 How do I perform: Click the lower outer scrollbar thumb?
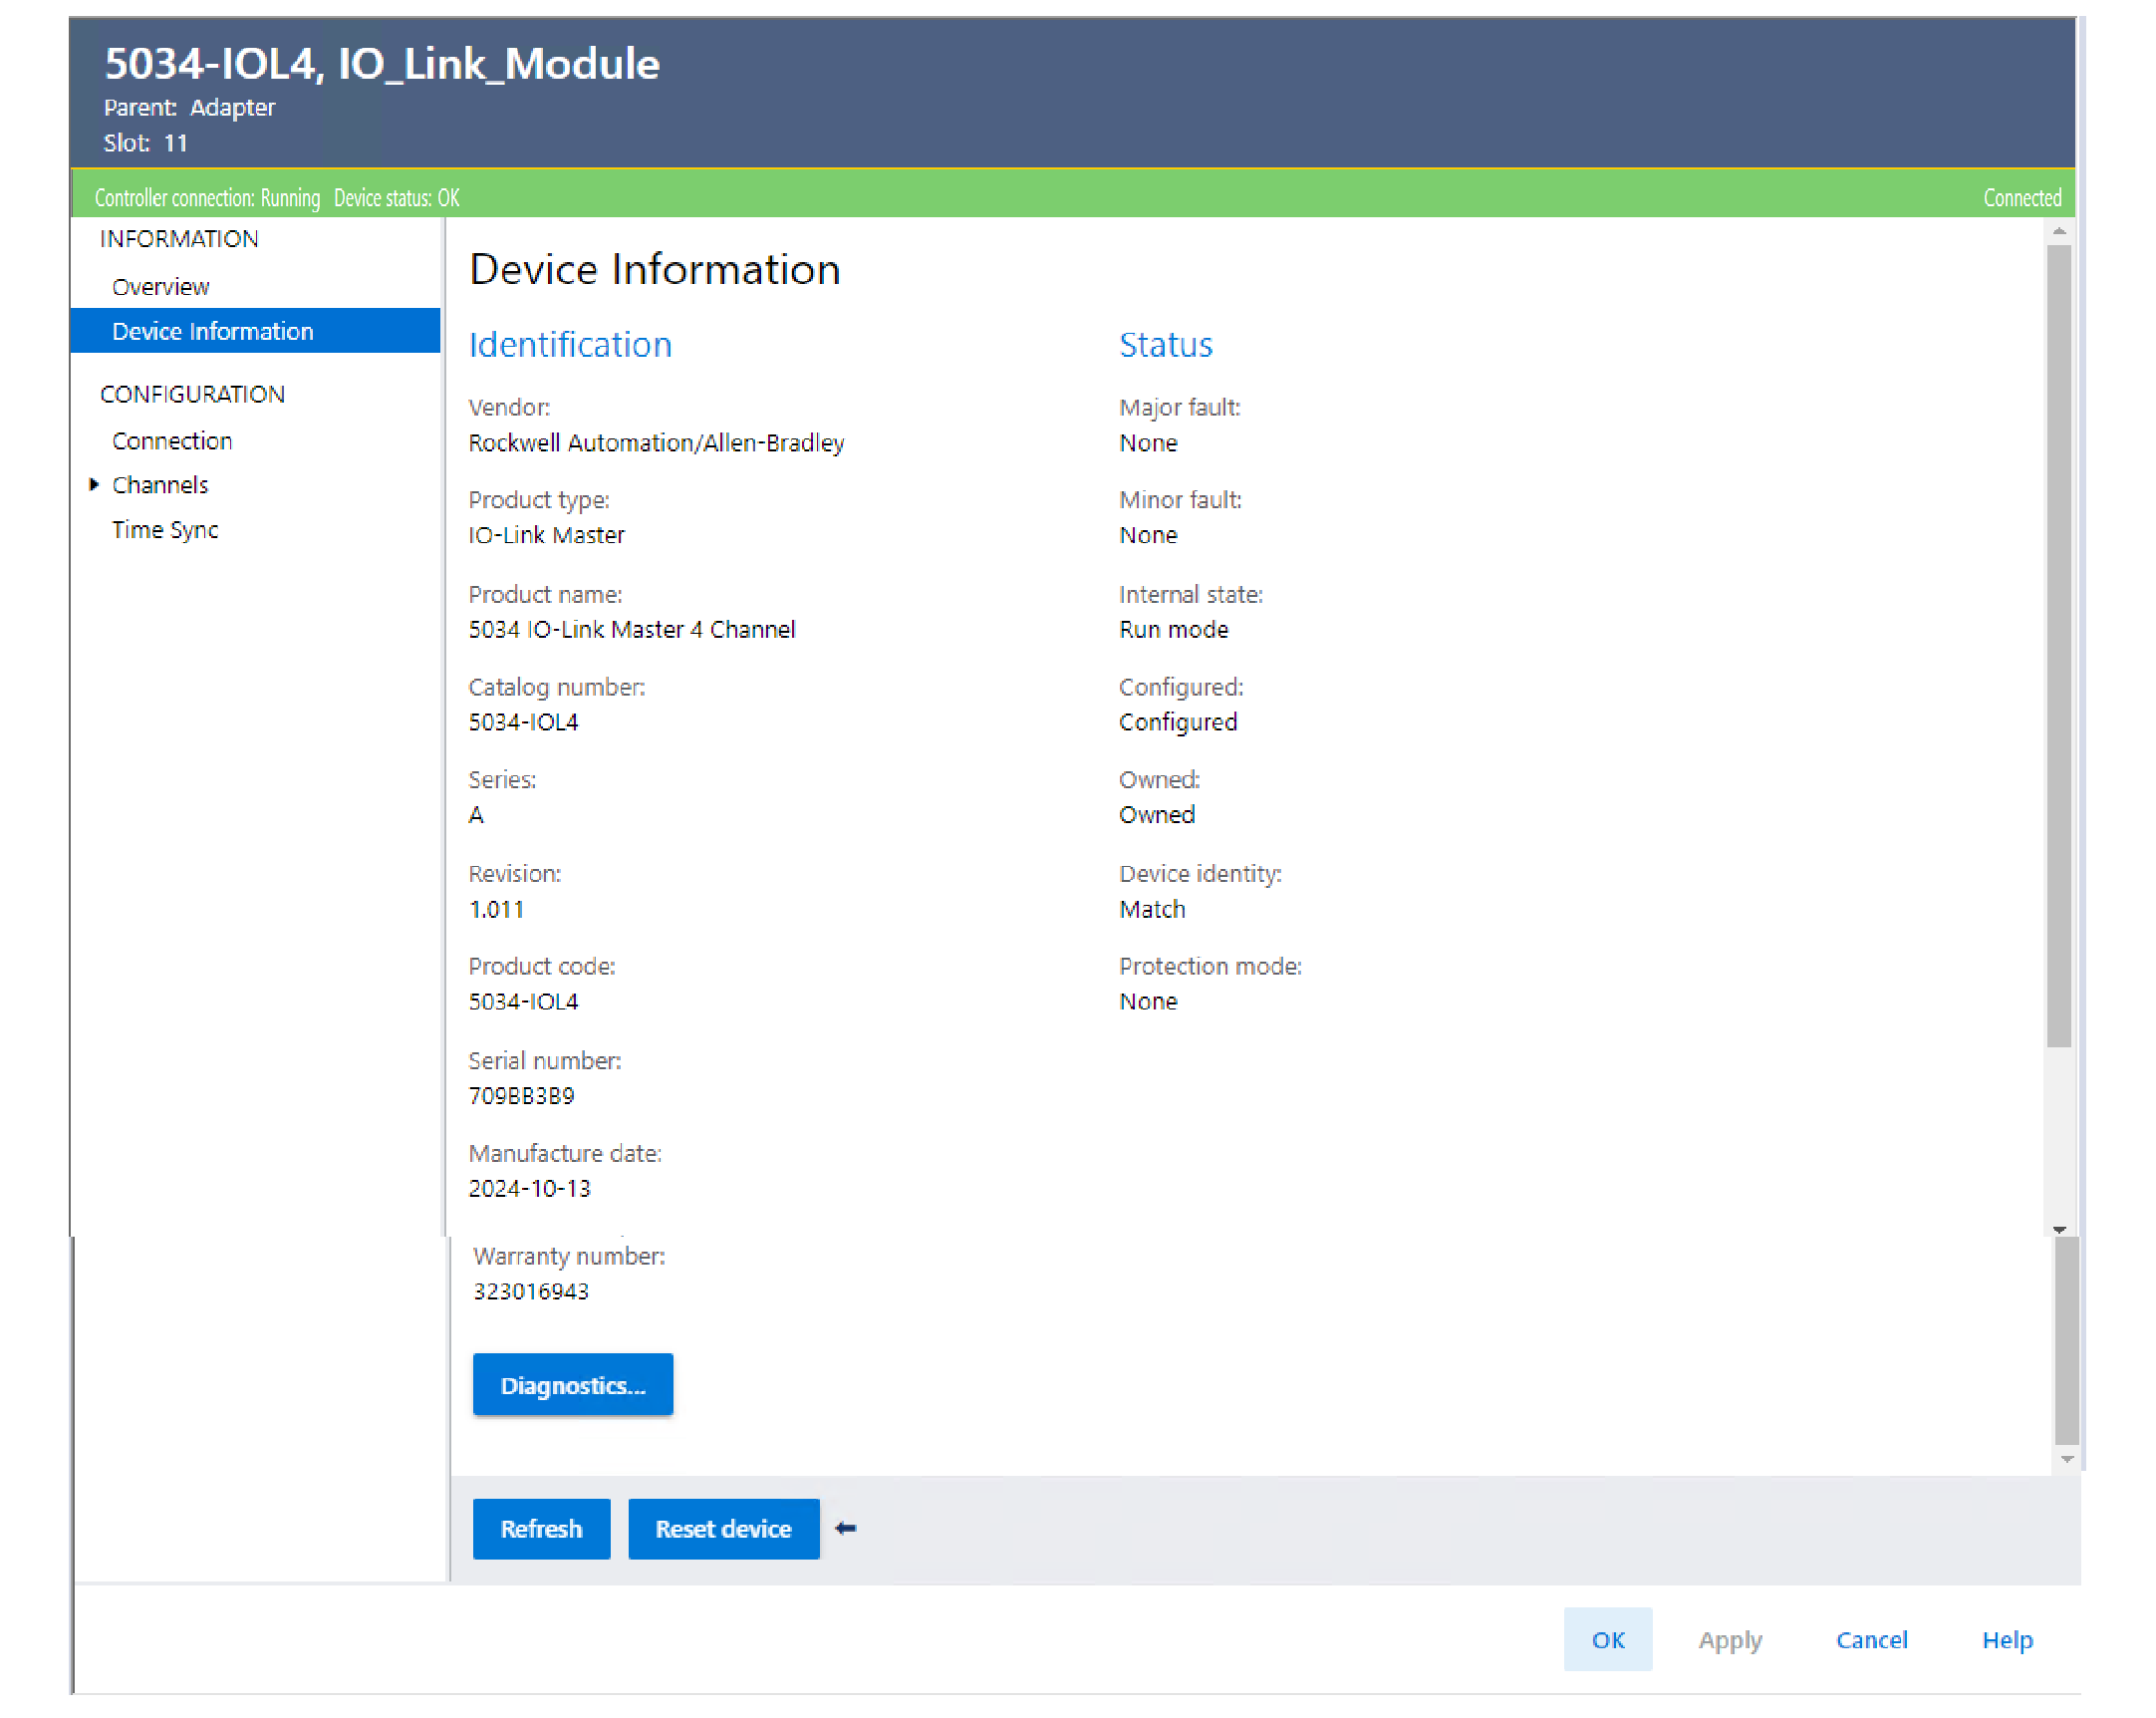[x=2067, y=1340]
